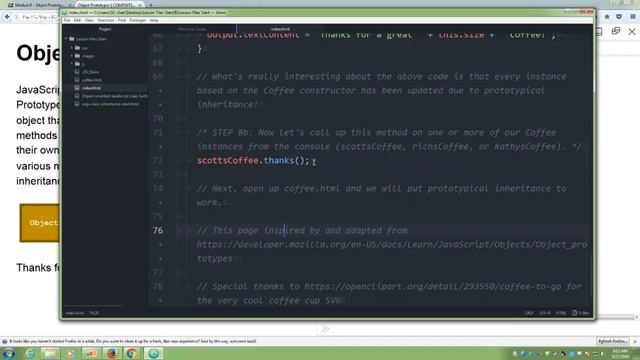Open coffee.html in the project tree

91,80
